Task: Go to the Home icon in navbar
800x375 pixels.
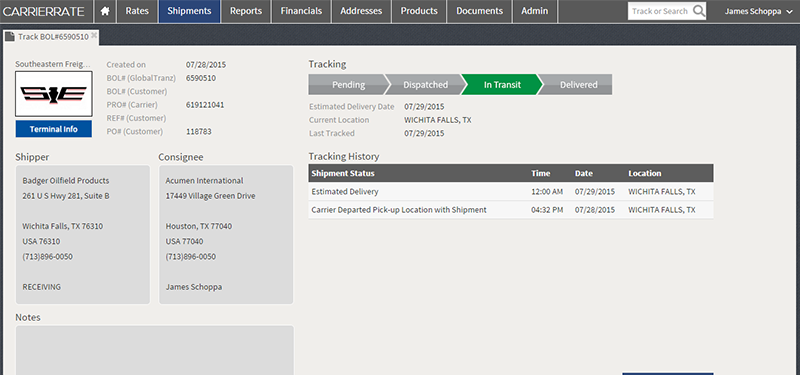Action: (105, 11)
